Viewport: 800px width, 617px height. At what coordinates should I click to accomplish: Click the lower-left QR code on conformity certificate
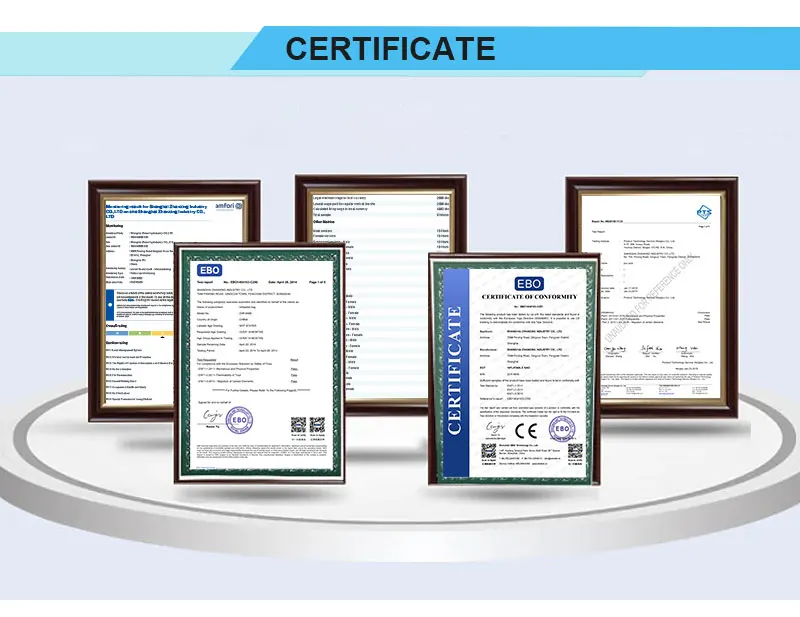click(489, 451)
